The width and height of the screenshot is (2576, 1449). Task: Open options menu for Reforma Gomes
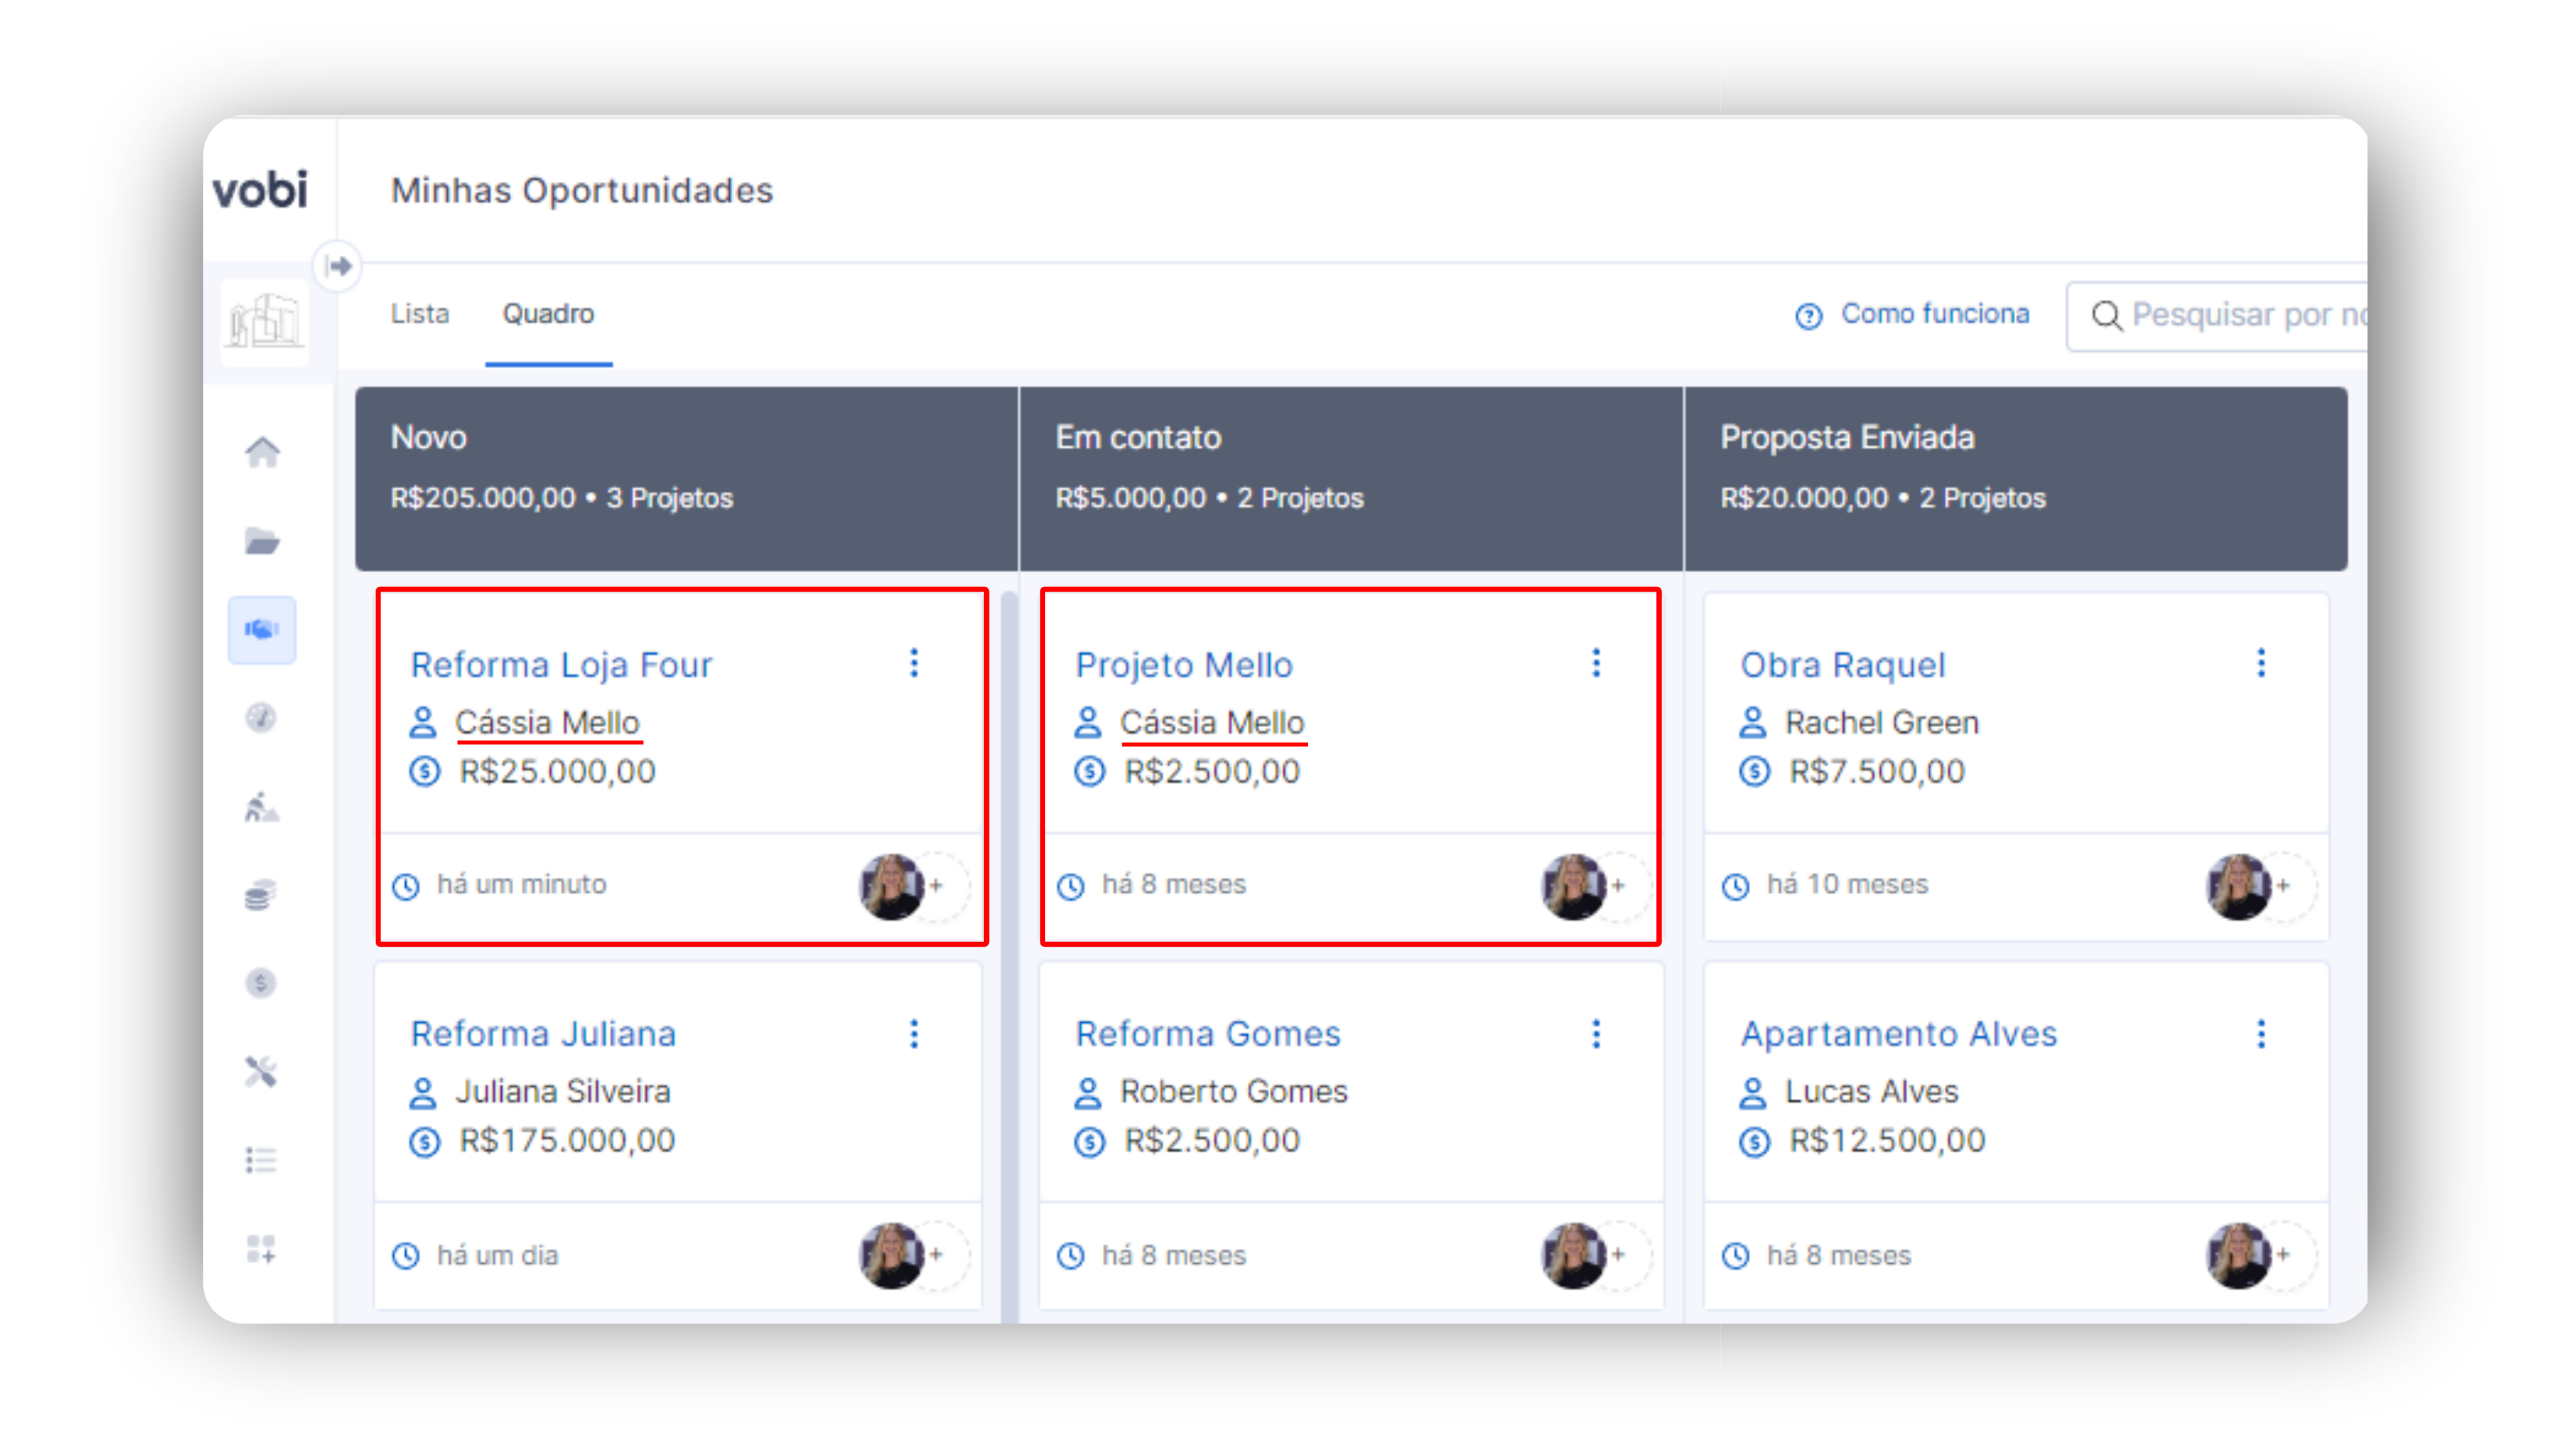click(x=1596, y=1033)
